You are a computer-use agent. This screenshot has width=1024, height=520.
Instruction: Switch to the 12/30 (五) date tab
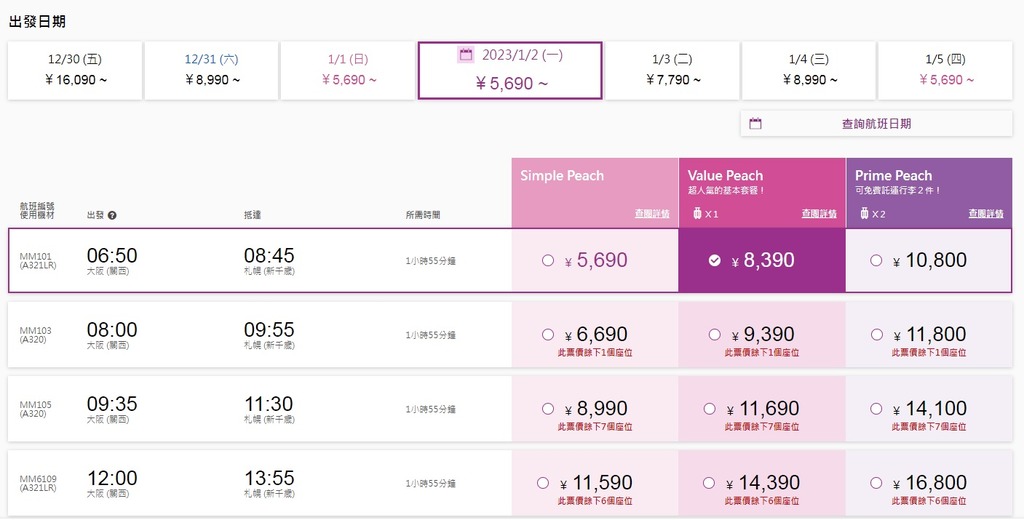coord(75,71)
